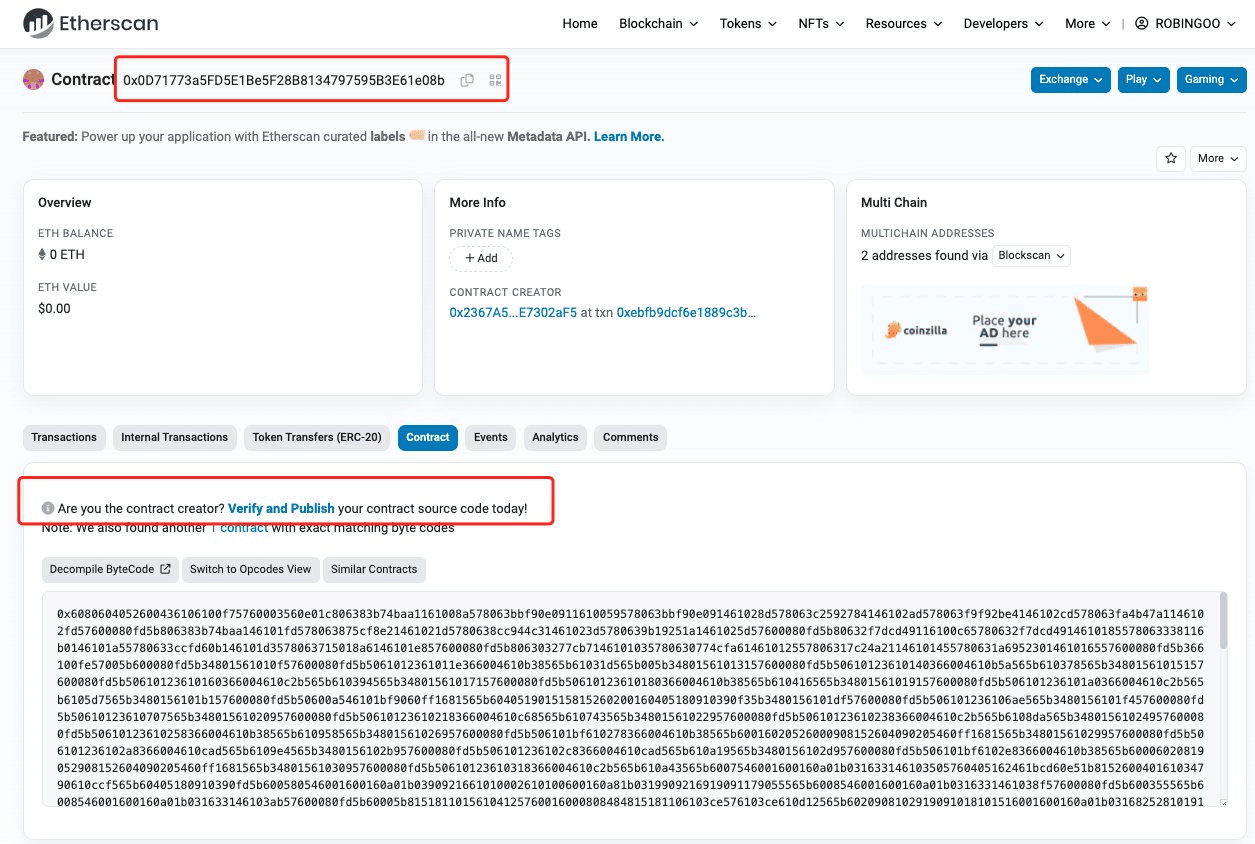Switch to the Internal Transactions tab
Image resolution: width=1255 pixels, height=844 pixels.
pos(175,437)
